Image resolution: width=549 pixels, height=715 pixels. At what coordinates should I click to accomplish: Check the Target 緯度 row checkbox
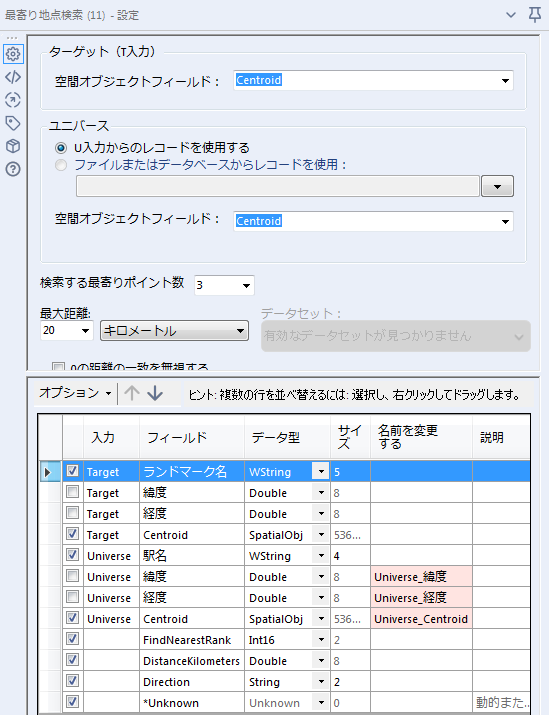click(x=73, y=492)
